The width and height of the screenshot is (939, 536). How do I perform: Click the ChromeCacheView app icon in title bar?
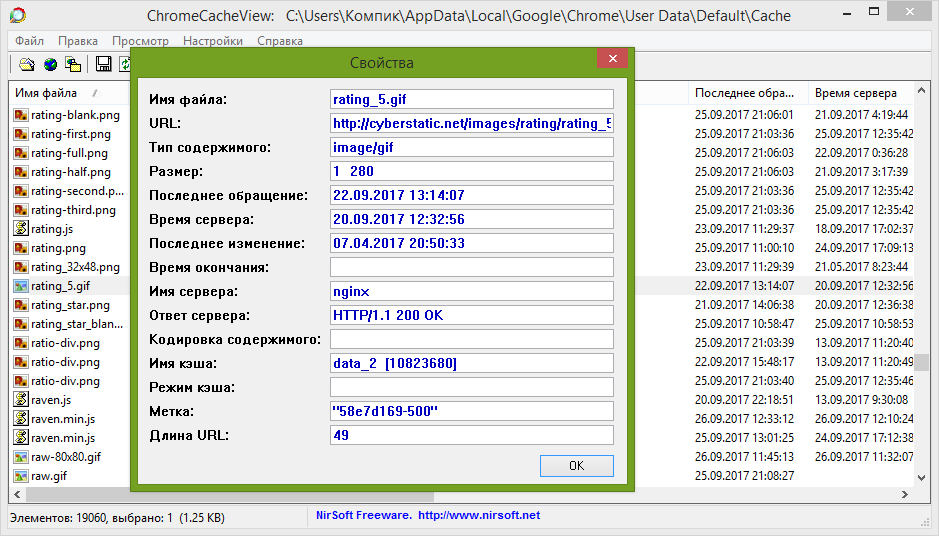16,16
